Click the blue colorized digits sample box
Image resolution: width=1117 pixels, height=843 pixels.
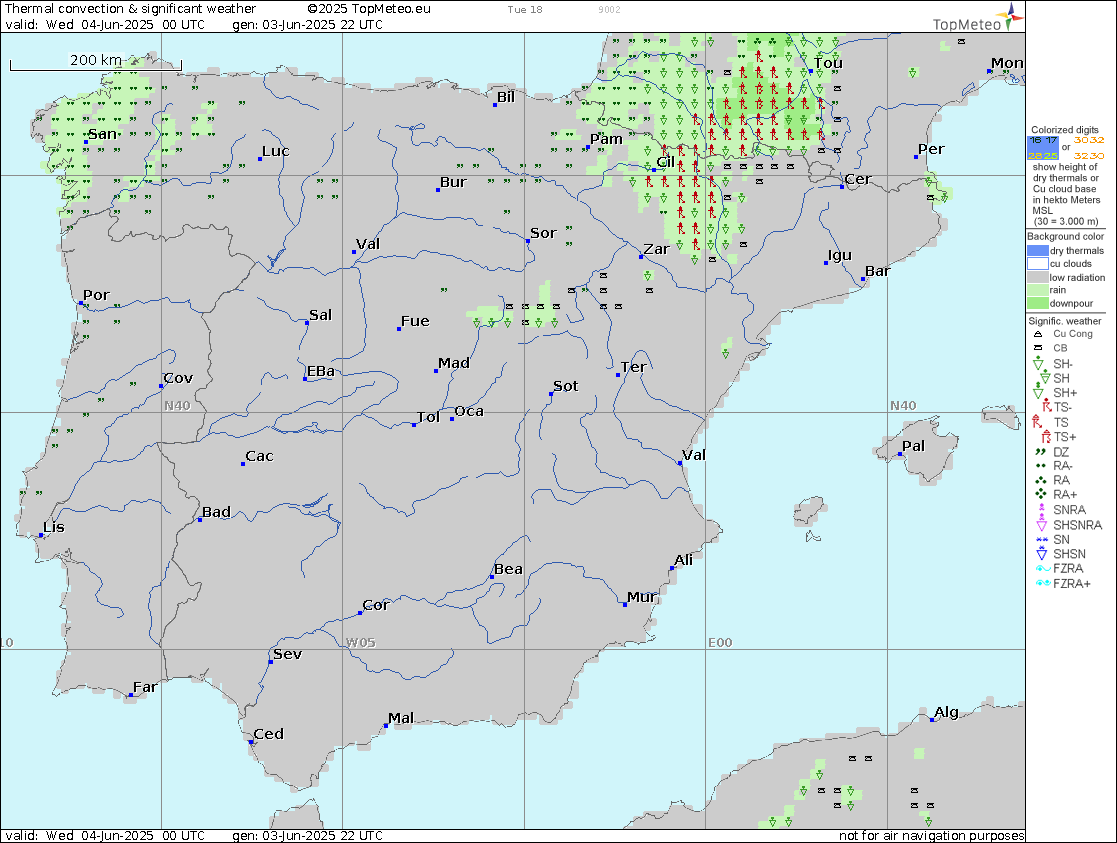pyautogui.click(x=1043, y=148)
